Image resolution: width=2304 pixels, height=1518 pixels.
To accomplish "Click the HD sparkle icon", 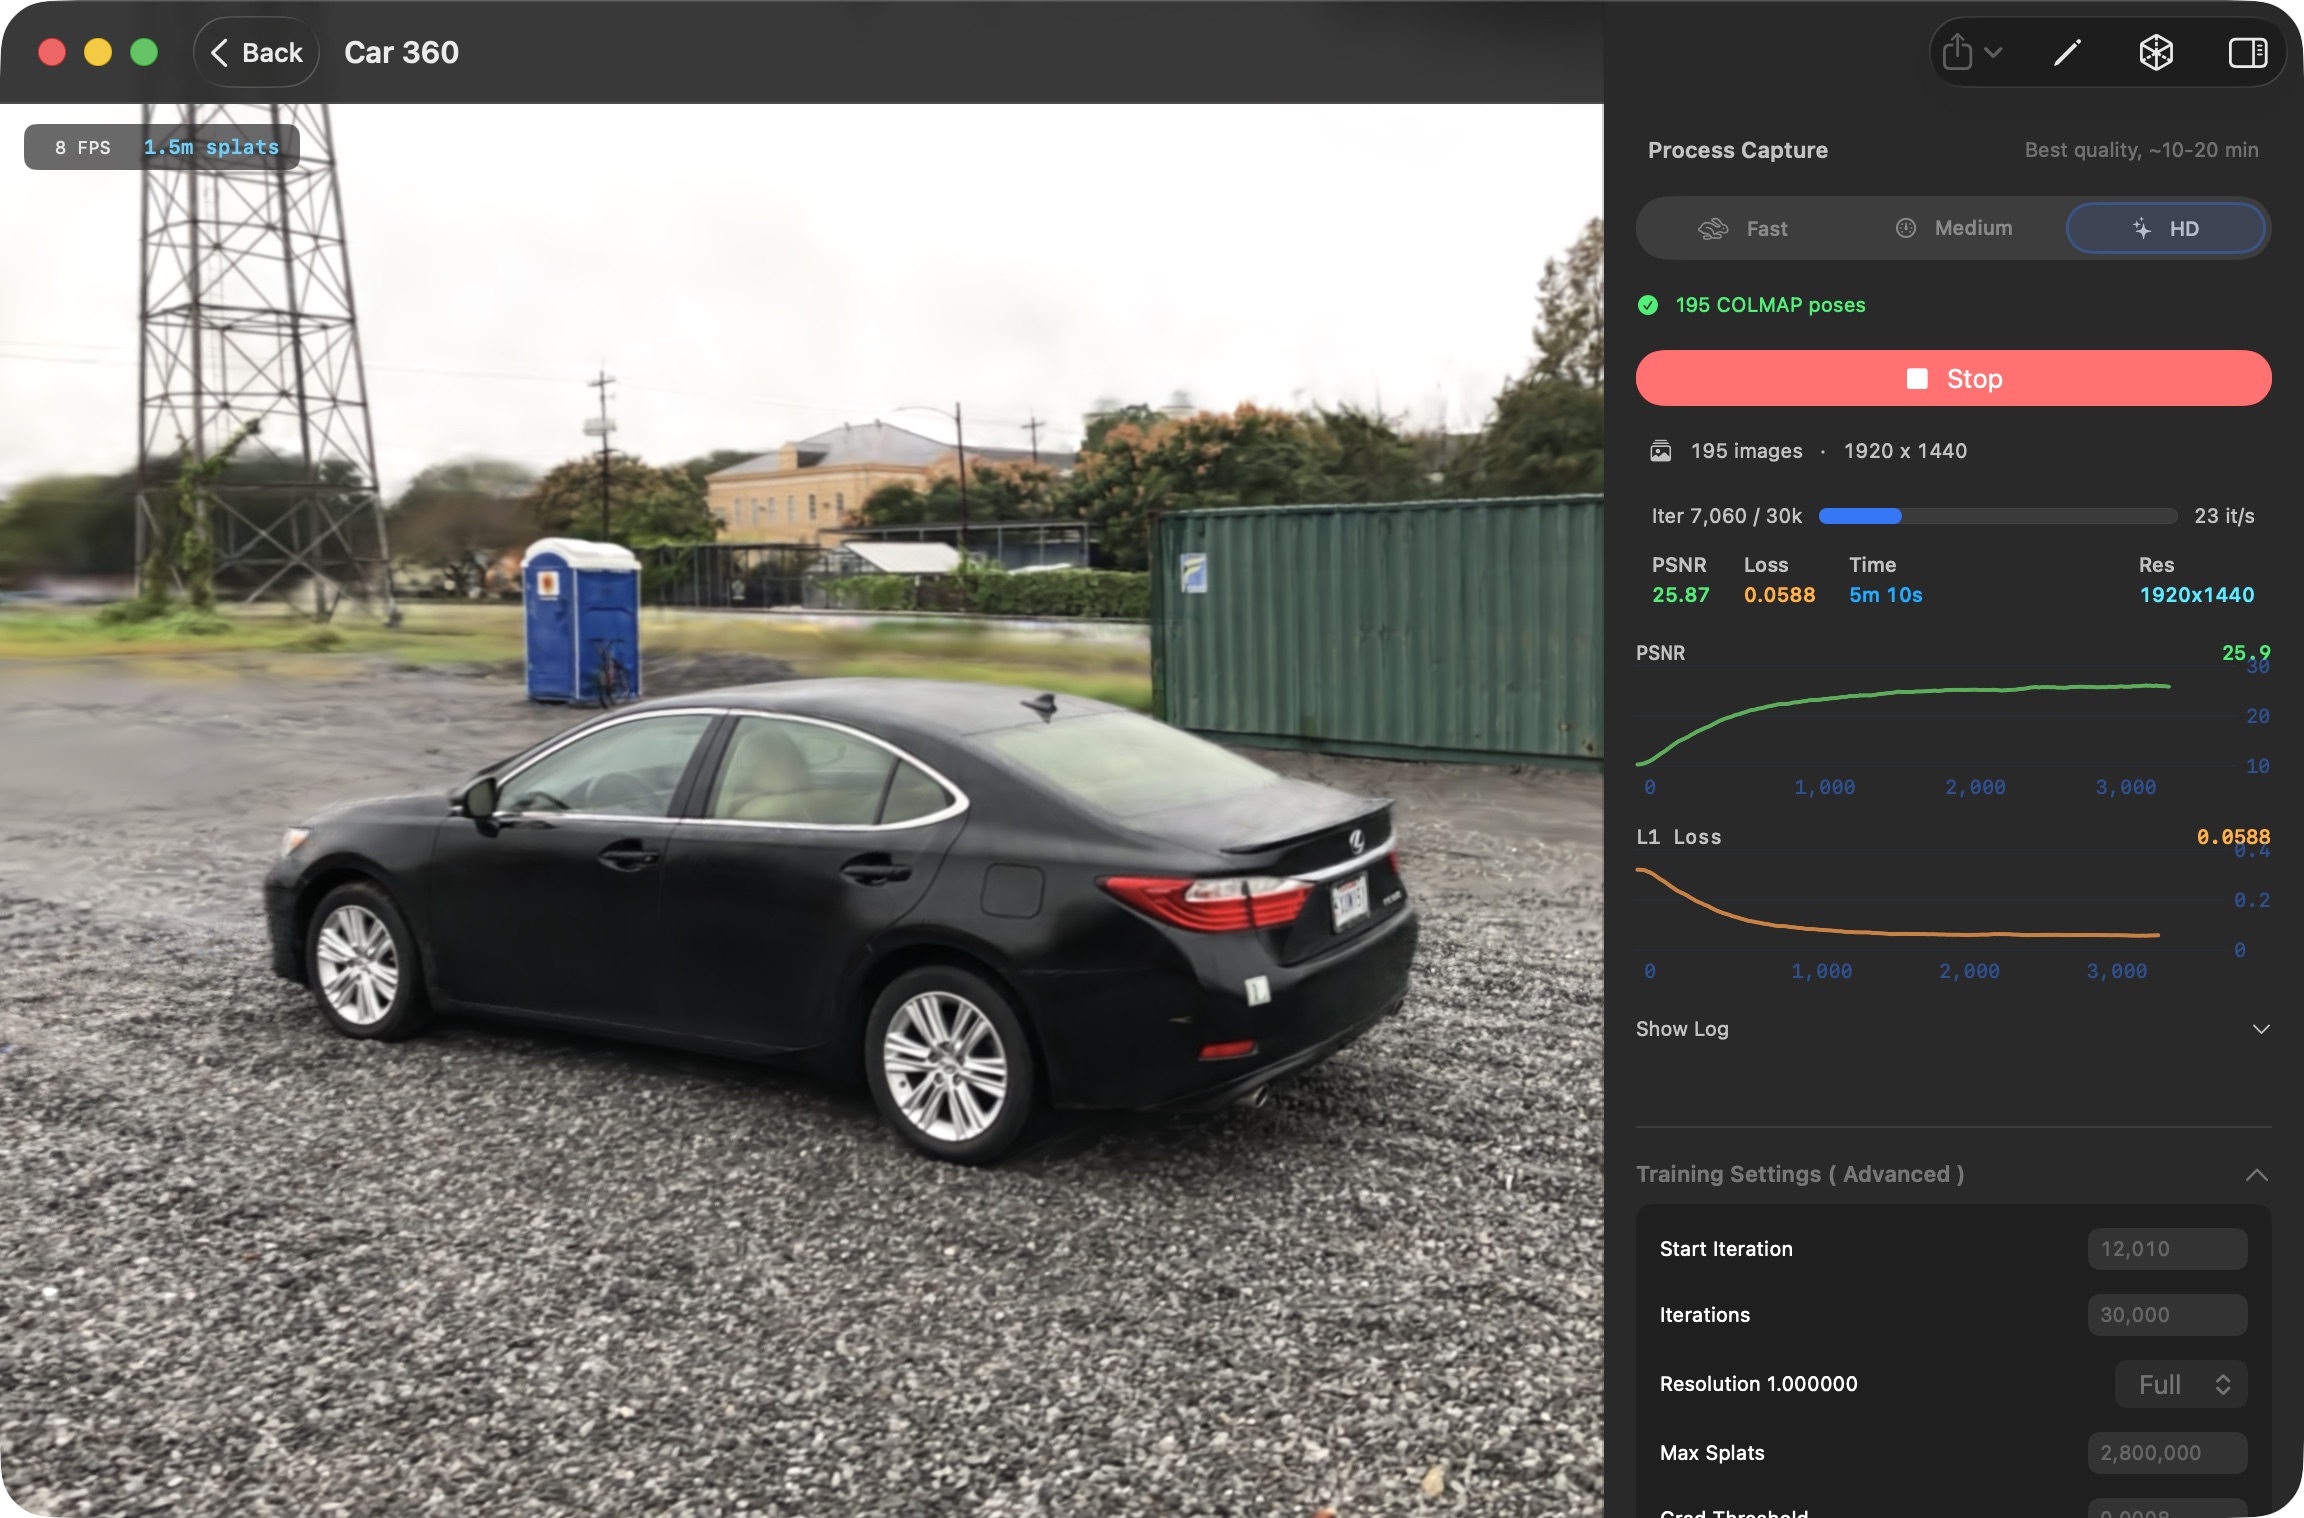I will pyautogui.click(x=2140, y=228).
